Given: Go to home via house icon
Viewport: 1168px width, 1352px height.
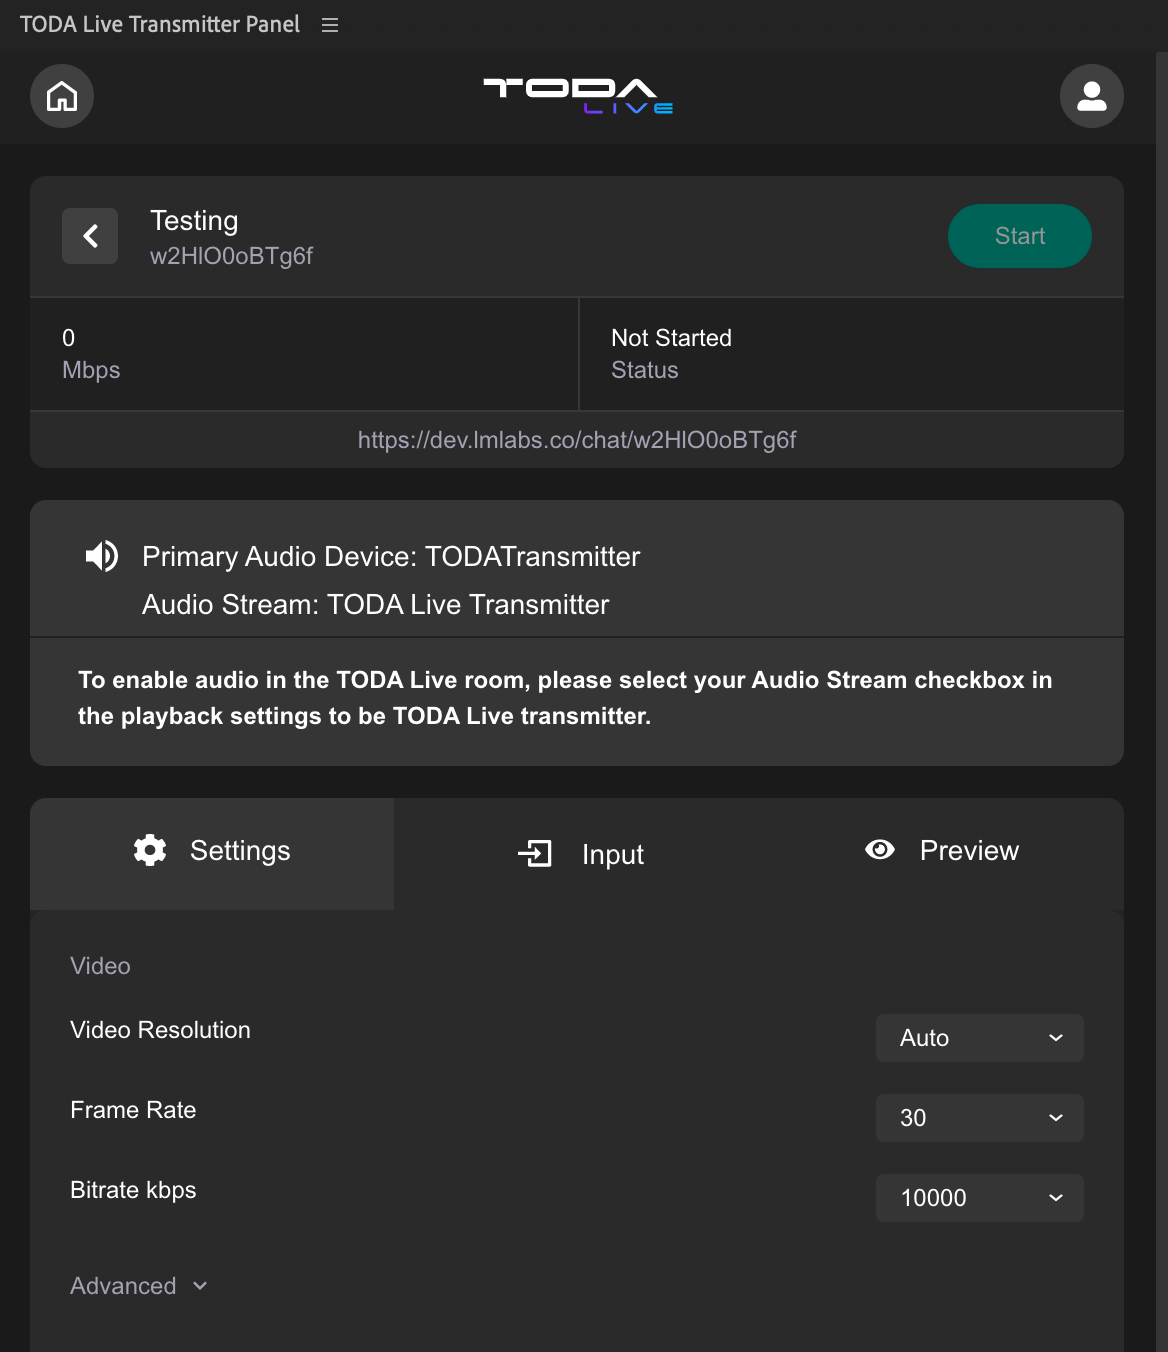Looking at the screenshot, I should pyautogui.click(x=62, y=96).
